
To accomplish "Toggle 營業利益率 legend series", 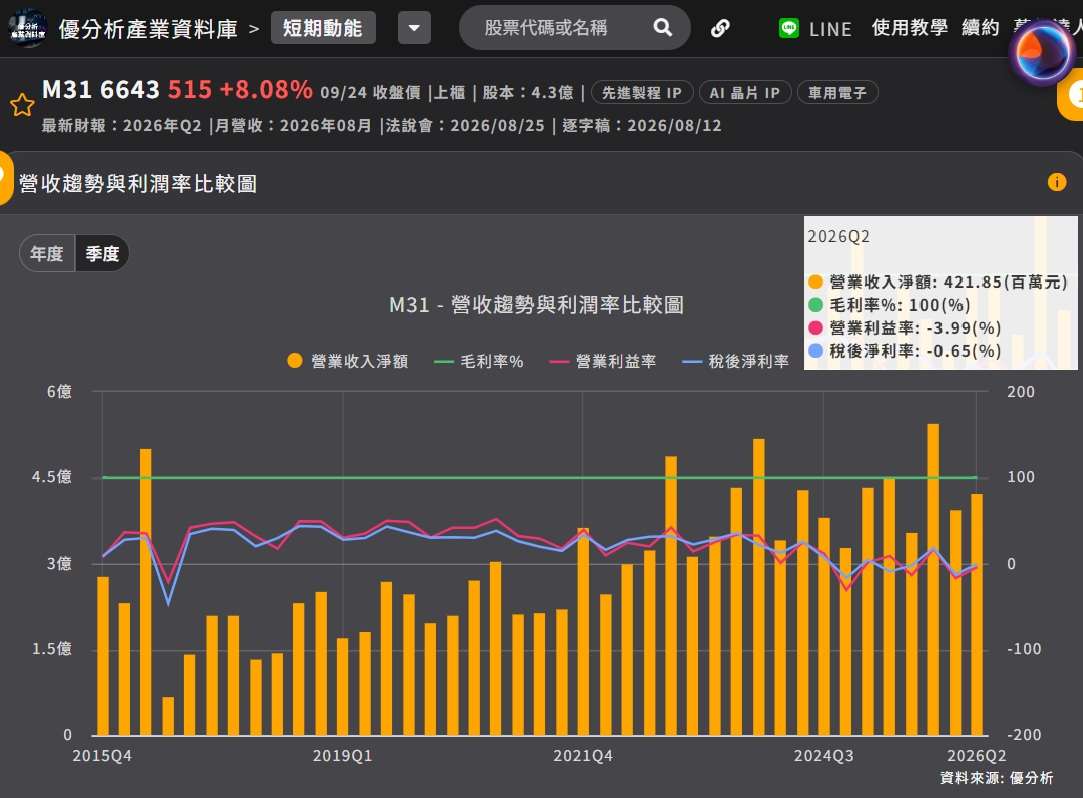I will (603, 361).
